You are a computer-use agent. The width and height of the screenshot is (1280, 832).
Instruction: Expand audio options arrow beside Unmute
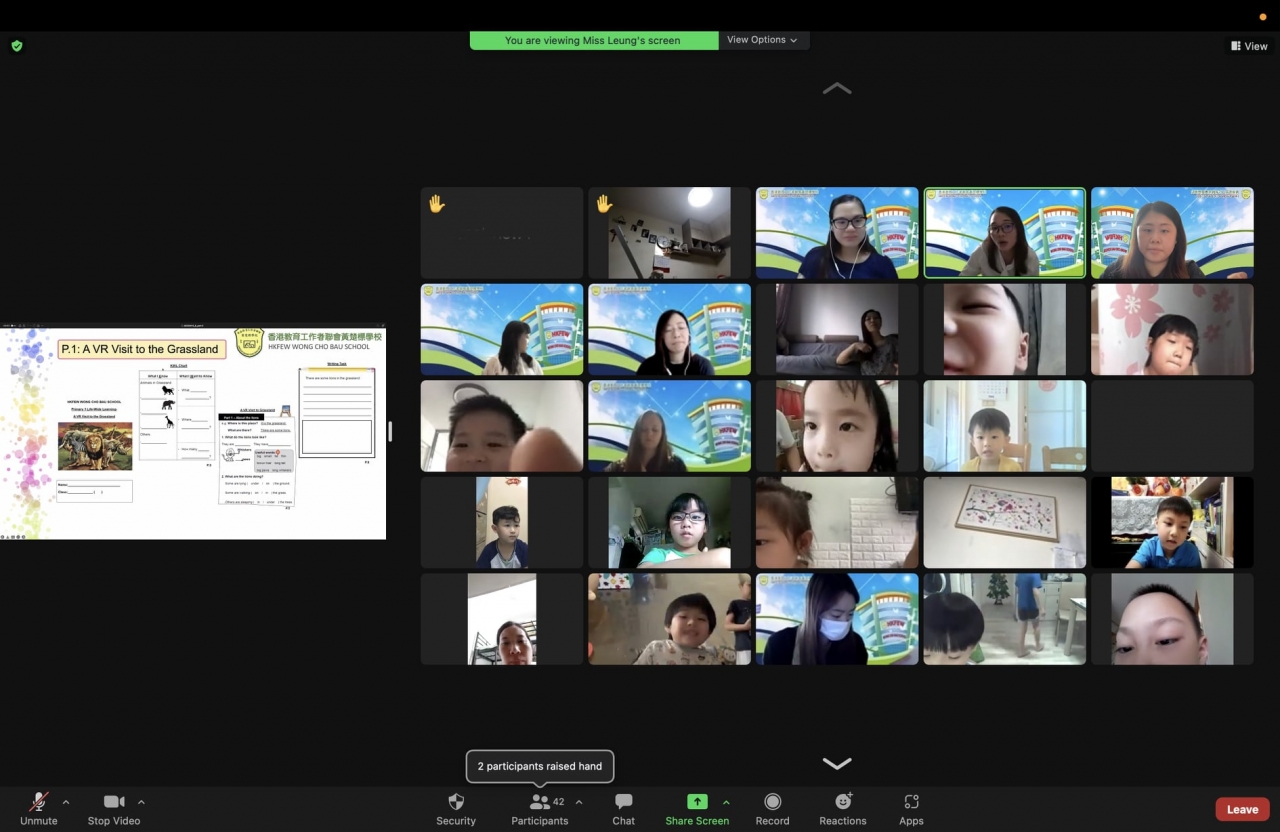66,802
